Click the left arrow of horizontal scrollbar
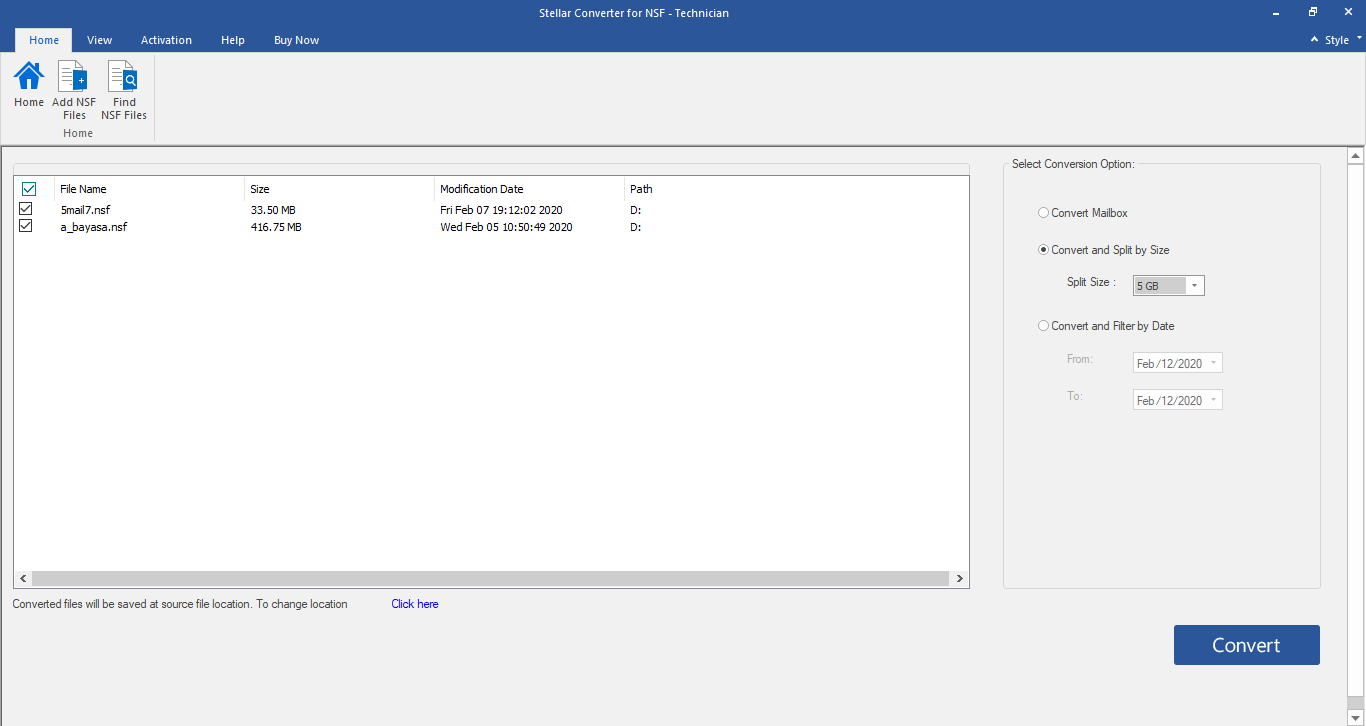This screenshot has width=1366, height=726. point(23,579)
